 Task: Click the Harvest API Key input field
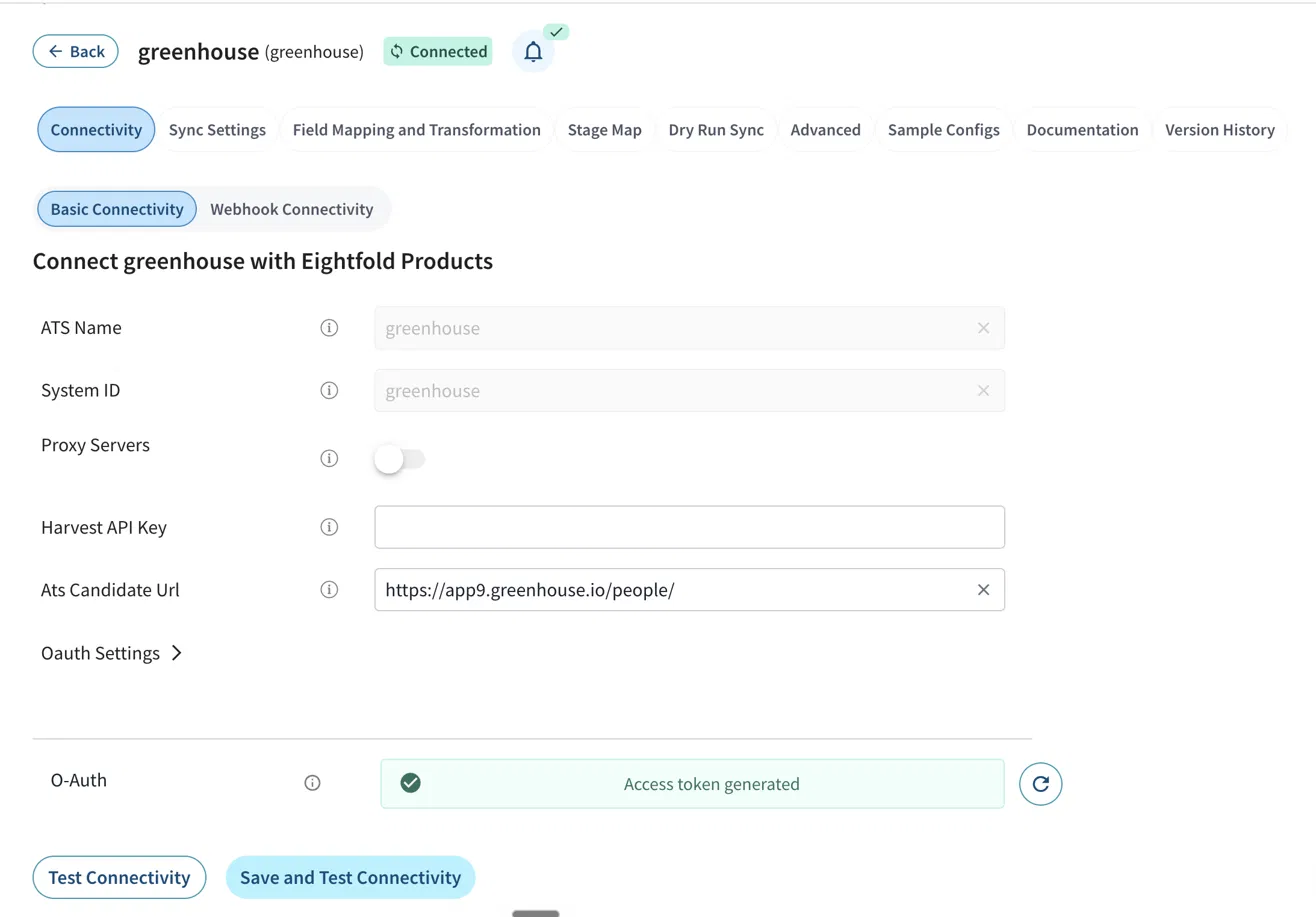689,527
